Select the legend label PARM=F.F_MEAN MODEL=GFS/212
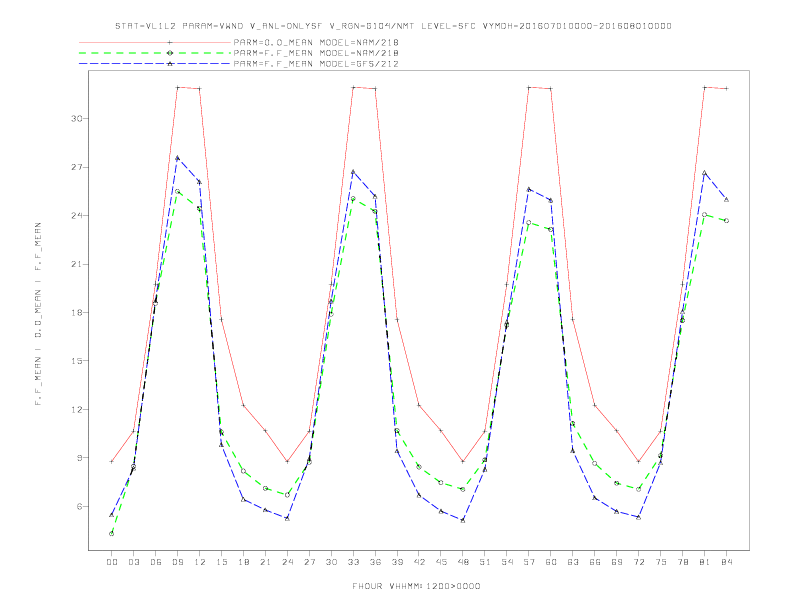The height and width of the screenshot is (612, 792). (316, 64)
